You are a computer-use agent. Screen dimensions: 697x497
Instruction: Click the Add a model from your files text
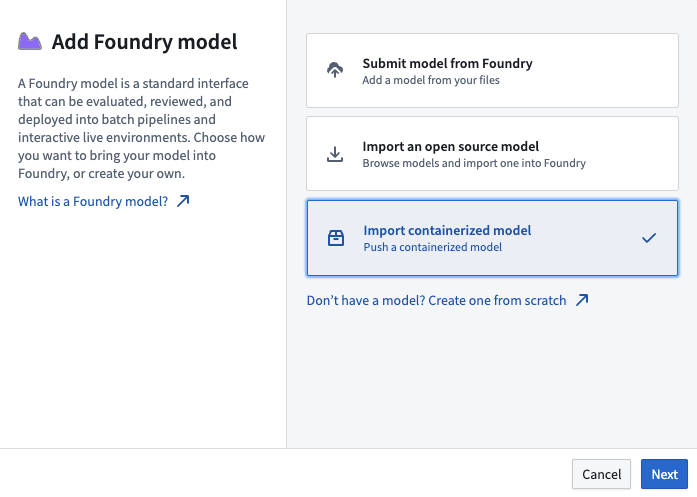point(431,80)
